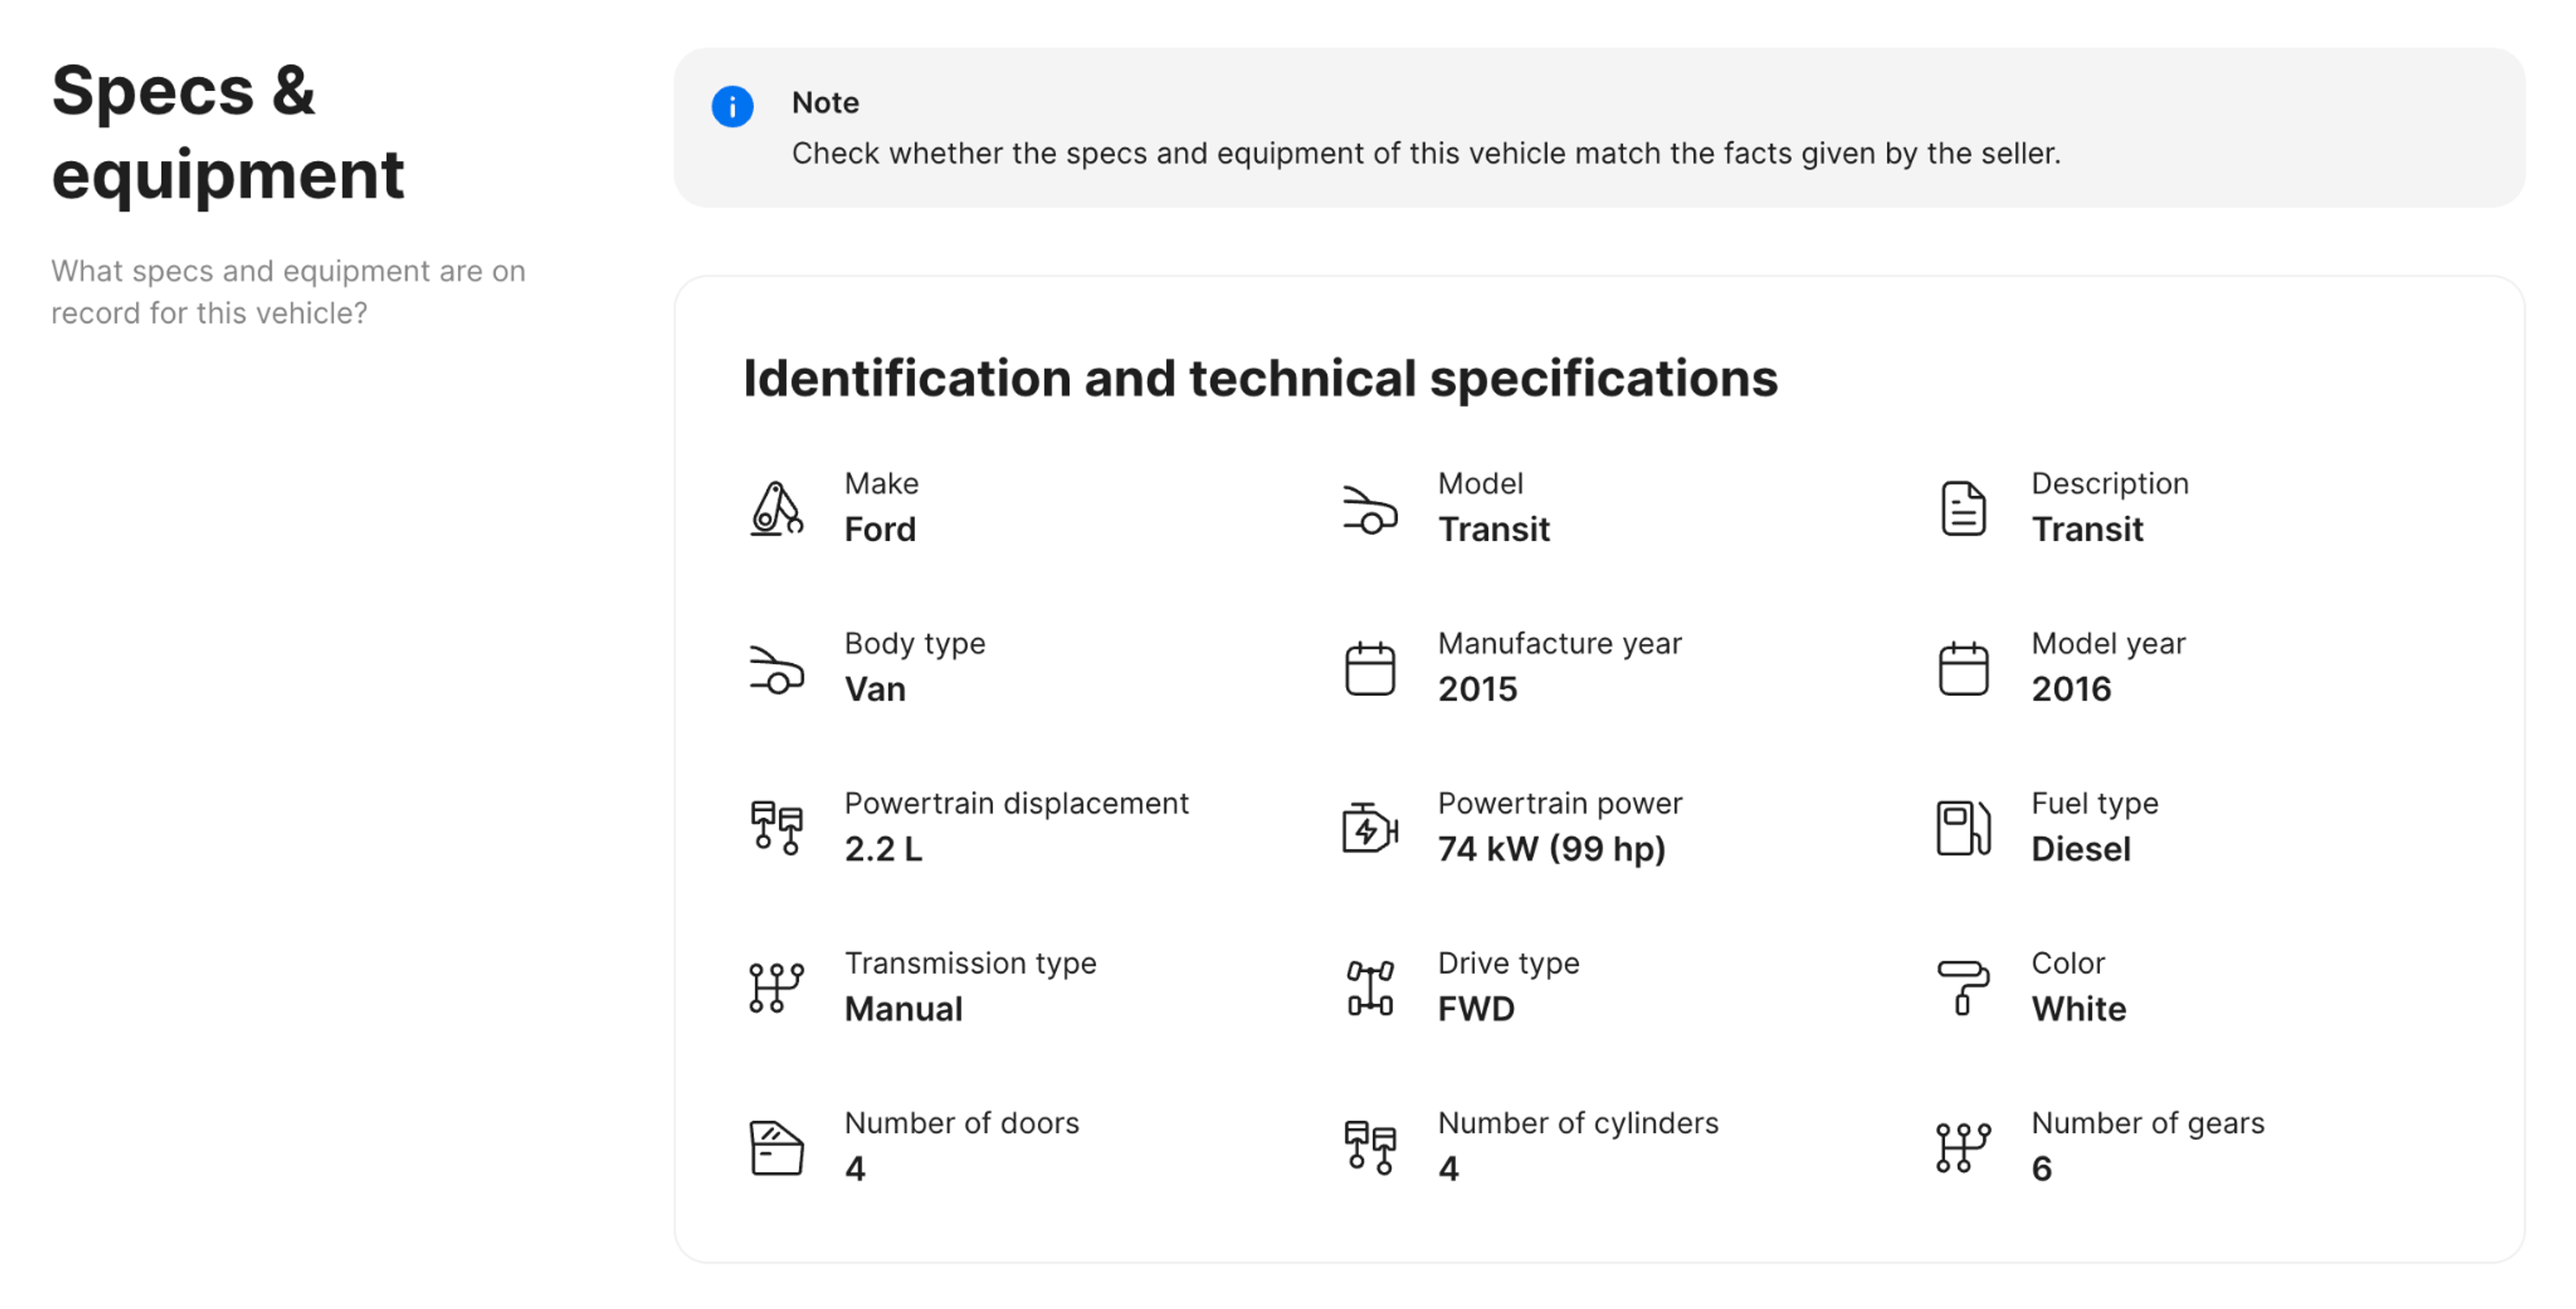Click the fuel pump icon beside Fuel type
This screenshot has width=2576, height=1309.
click(x=1963, y=828)
